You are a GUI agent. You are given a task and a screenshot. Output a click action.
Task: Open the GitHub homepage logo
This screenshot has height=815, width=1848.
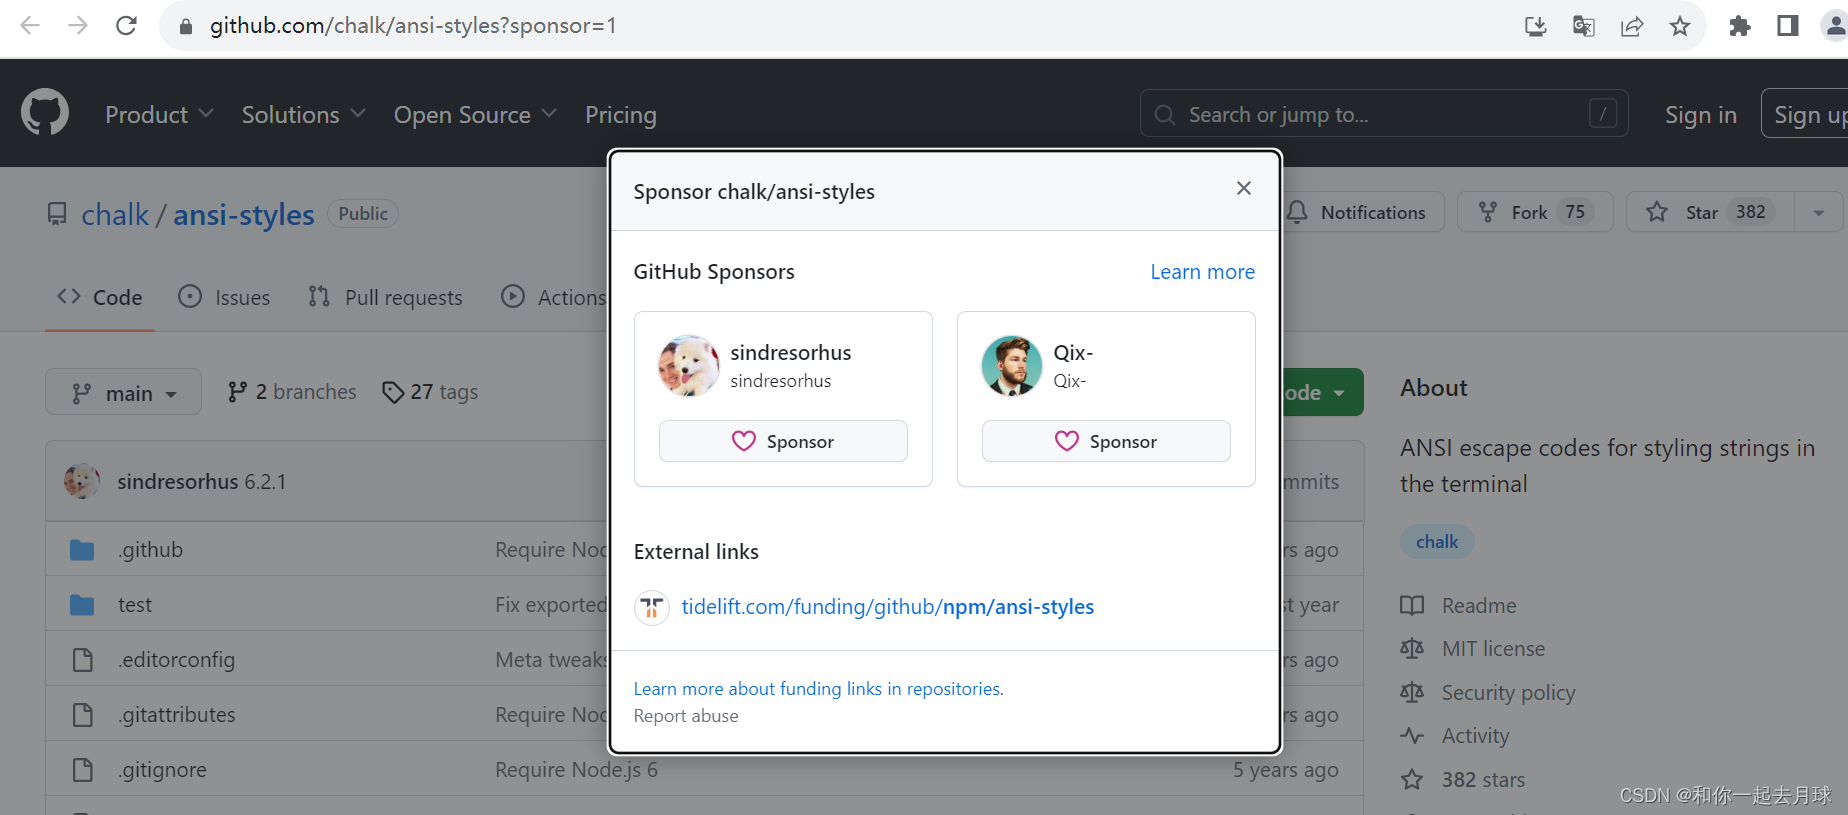click(x=45, y=113)
